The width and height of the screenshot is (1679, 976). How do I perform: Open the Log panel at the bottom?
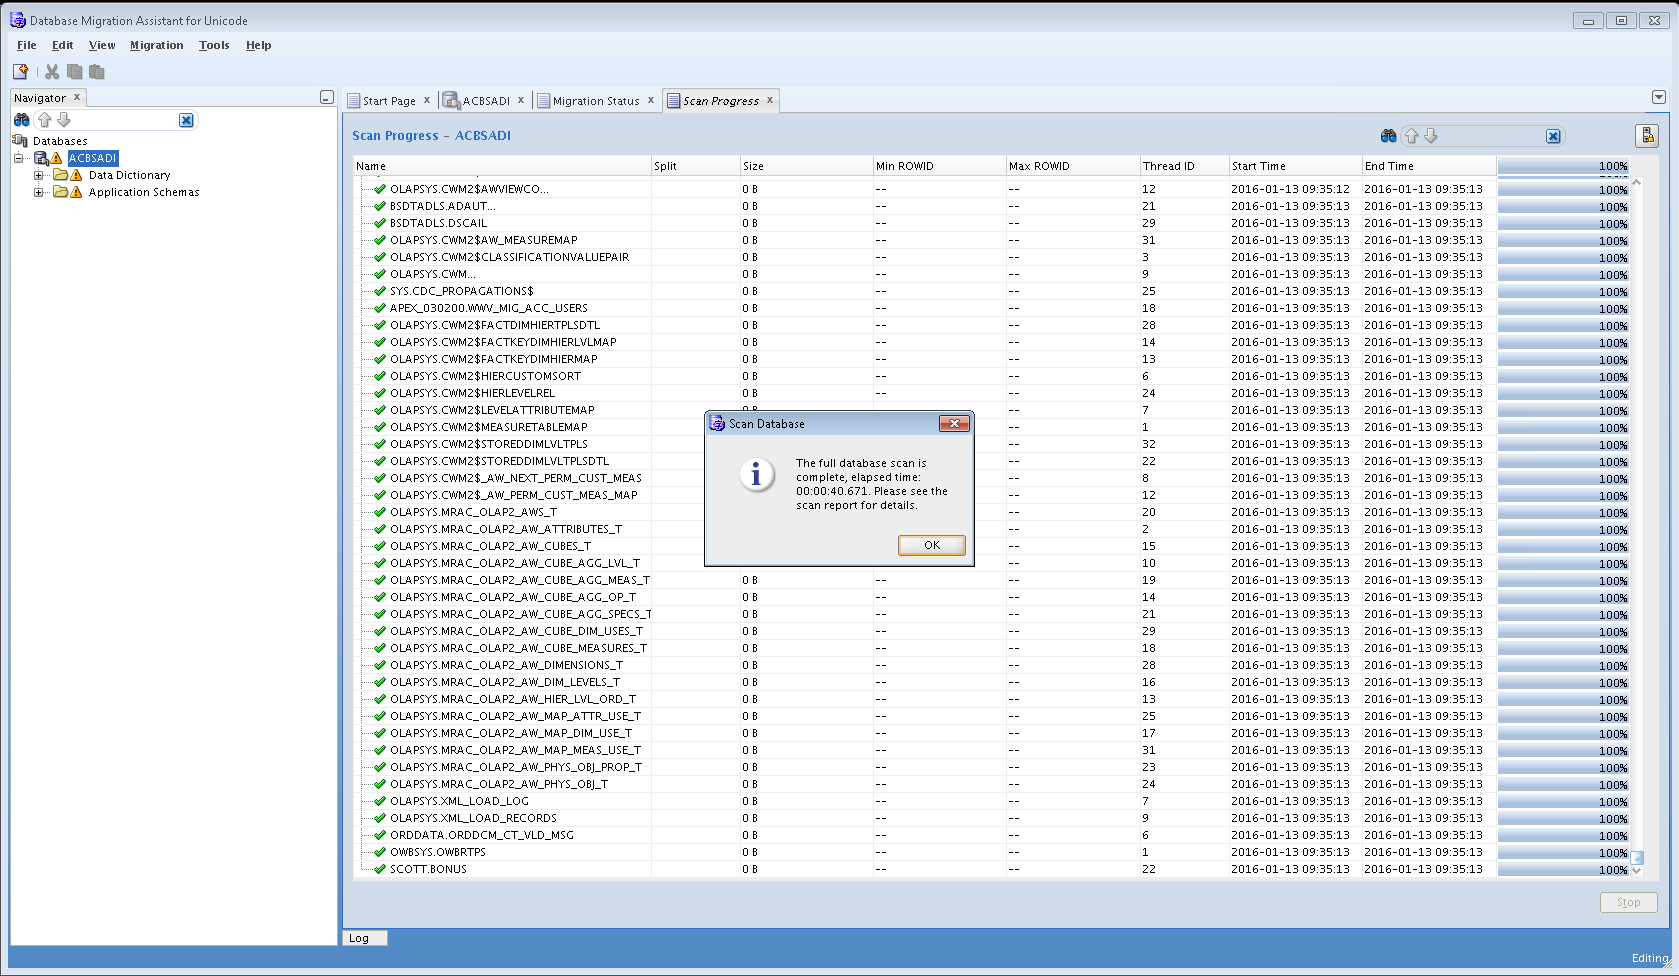[359, 938]
